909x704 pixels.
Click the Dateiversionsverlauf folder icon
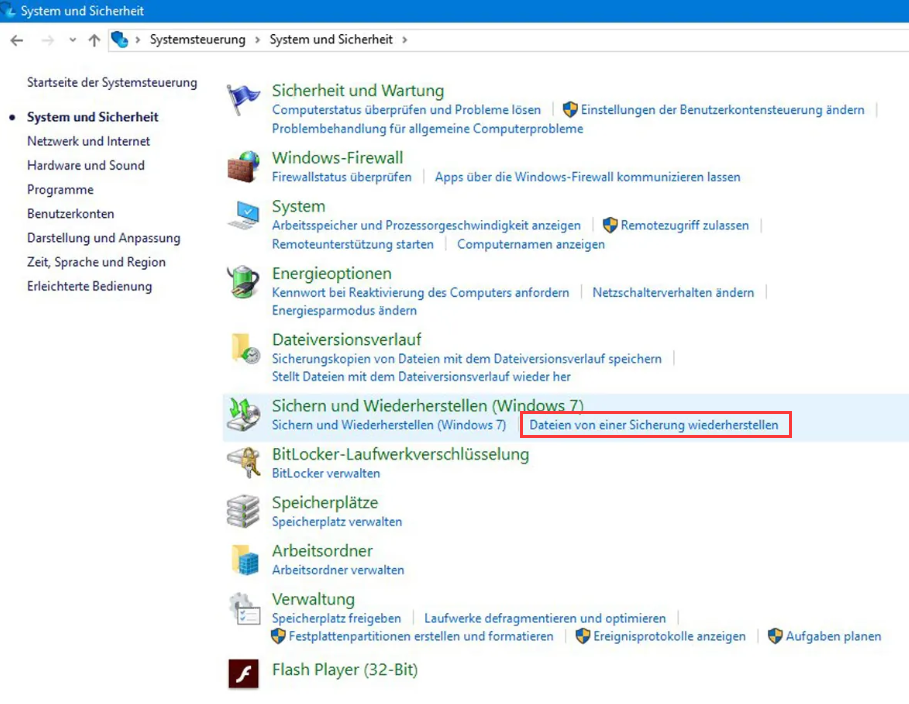[244, 348]
